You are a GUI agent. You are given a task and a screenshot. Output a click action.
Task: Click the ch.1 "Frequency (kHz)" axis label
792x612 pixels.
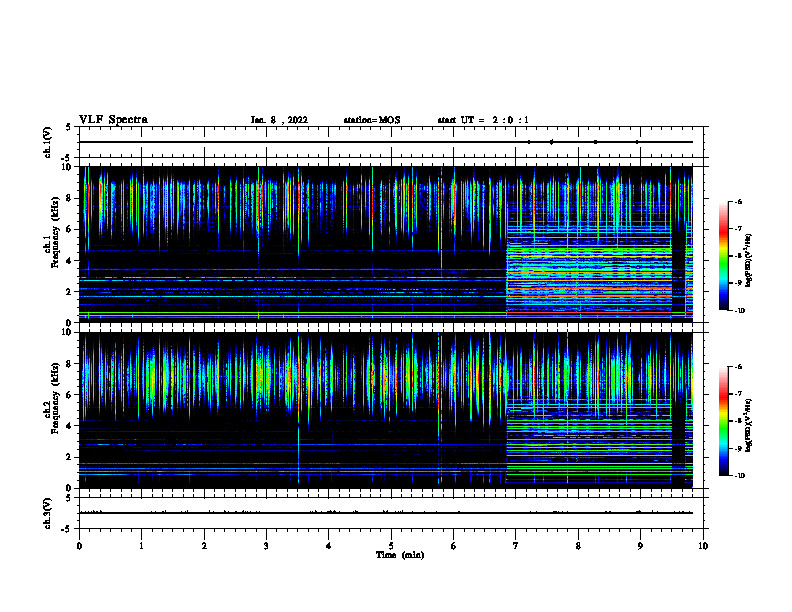point(55,233)
